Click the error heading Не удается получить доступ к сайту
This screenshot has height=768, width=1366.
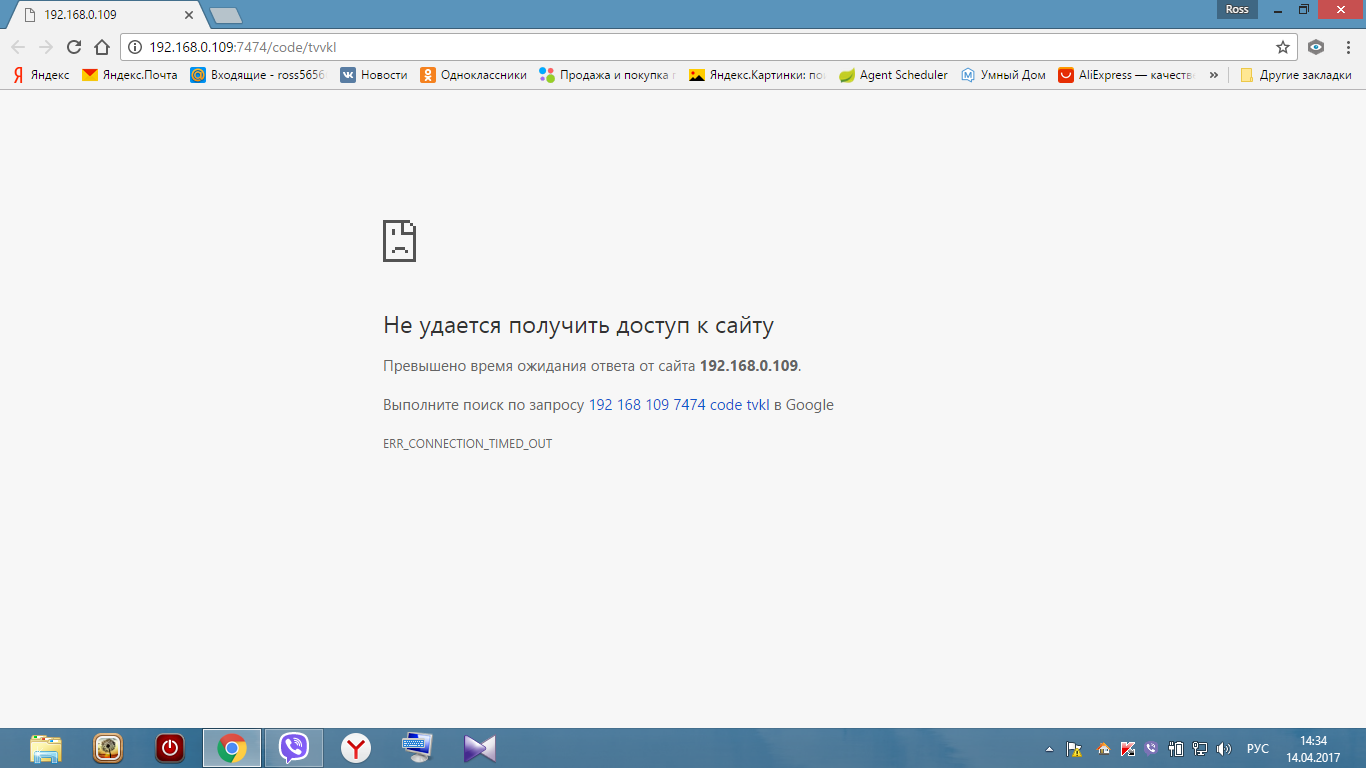click(x=578, y=325)
